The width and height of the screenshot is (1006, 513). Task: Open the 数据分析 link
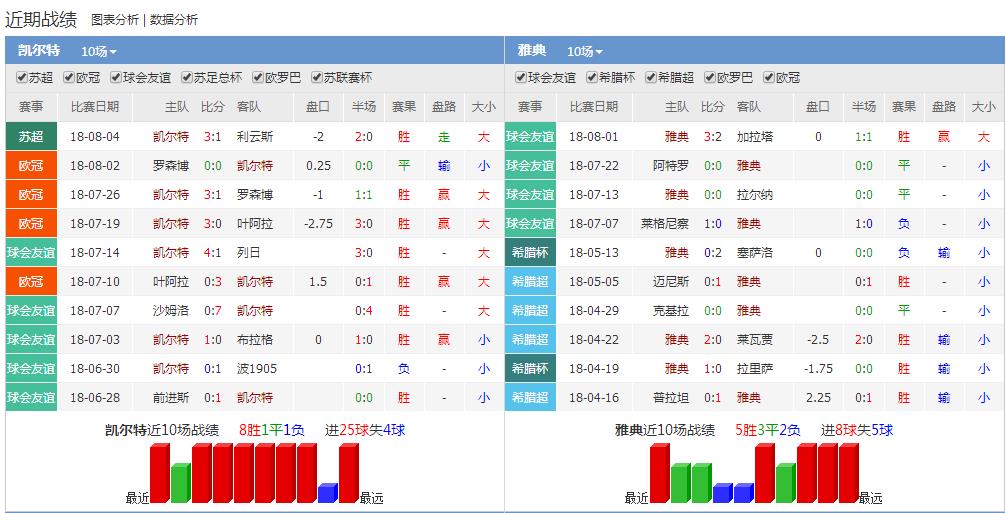(x=174, y=19)
